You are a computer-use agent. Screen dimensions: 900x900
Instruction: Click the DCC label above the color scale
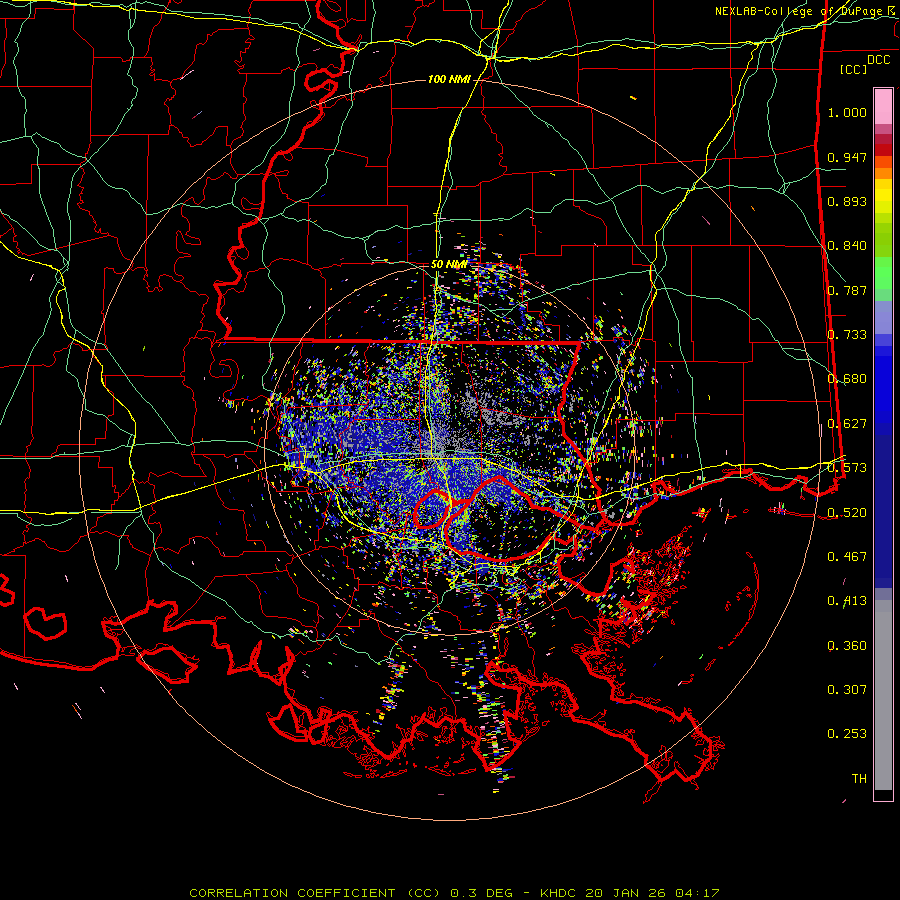(878, 60)
